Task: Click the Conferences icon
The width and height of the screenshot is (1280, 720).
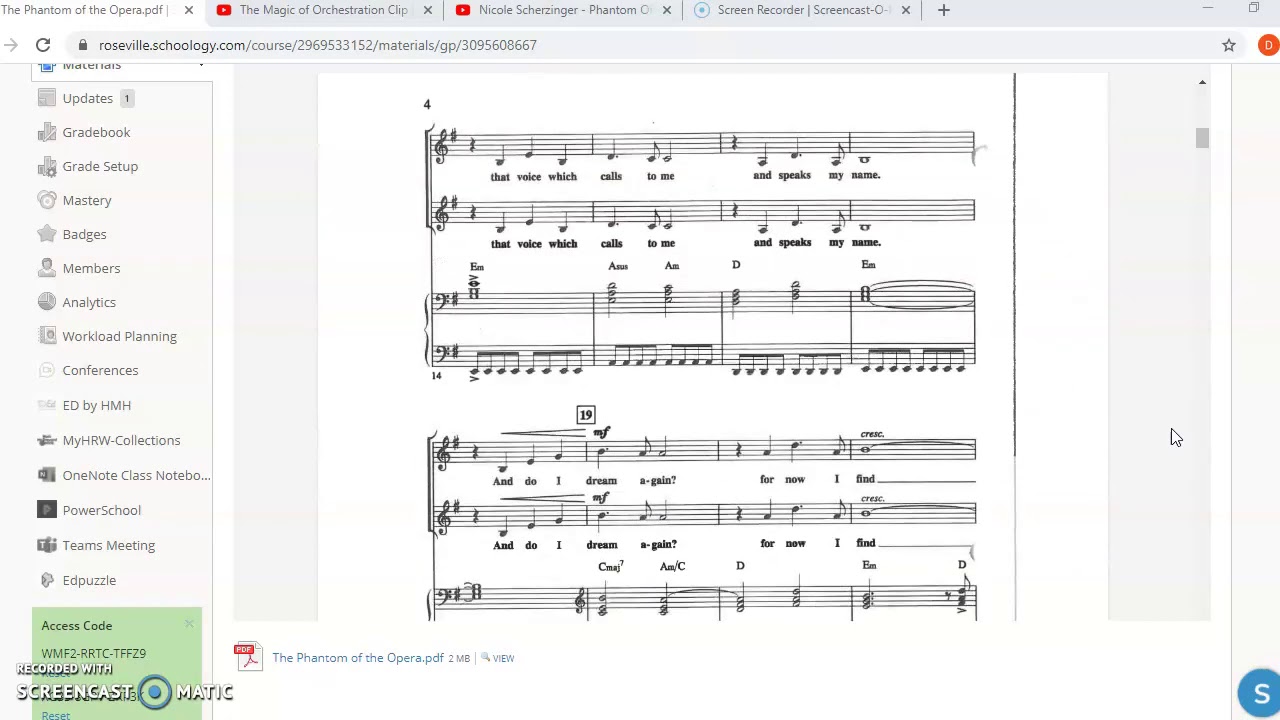Action: pyautogui.click(x=47, y=370)
